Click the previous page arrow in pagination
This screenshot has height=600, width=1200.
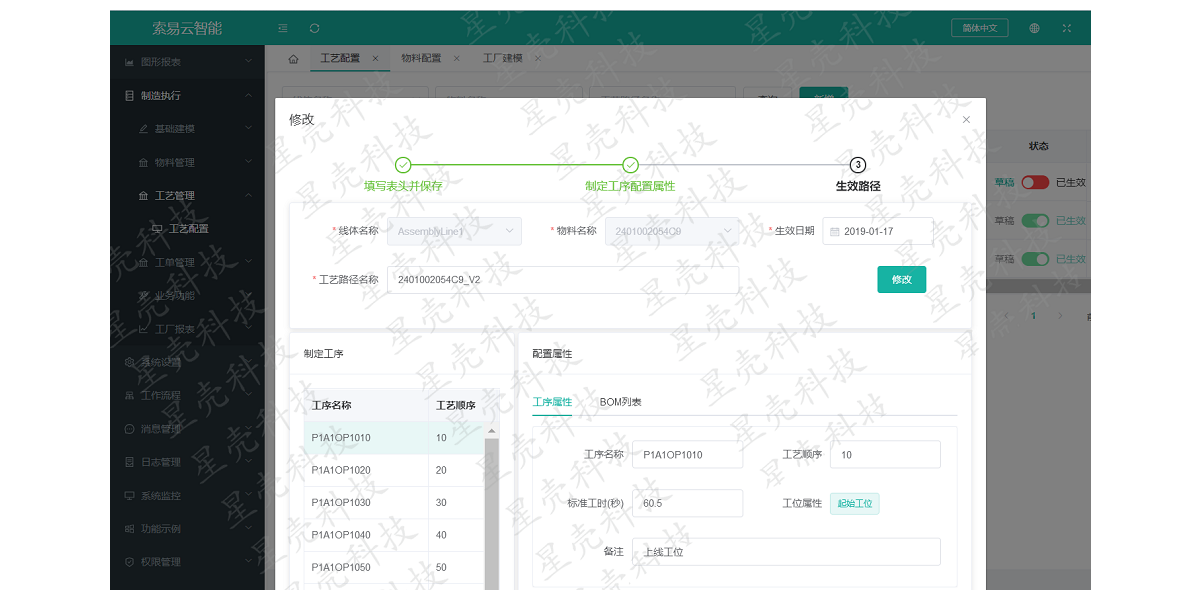1007,316
